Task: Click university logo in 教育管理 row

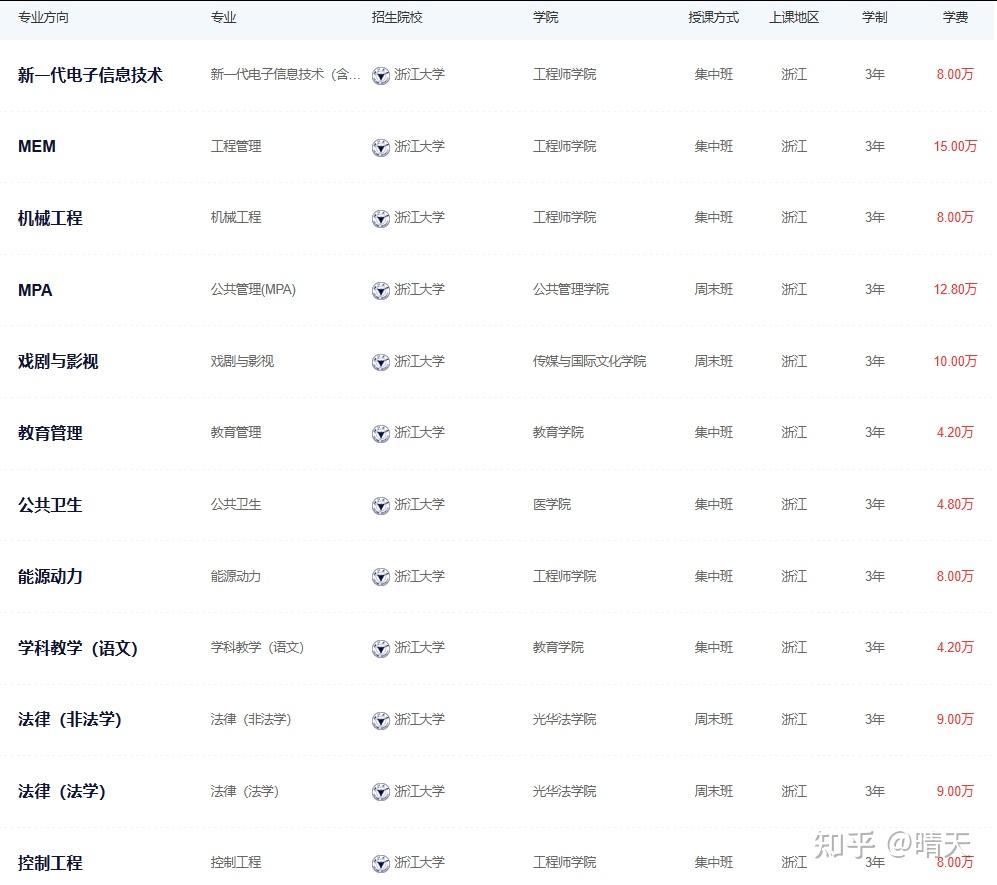Action: pyautogui.click(x=380, y=434)
